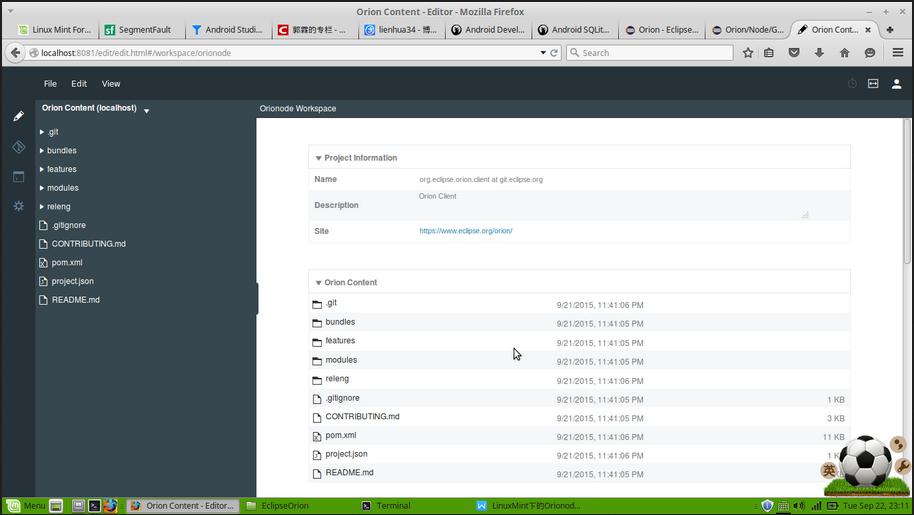
Task: Click the page vertical scrollbar
Action: (906, 191)
